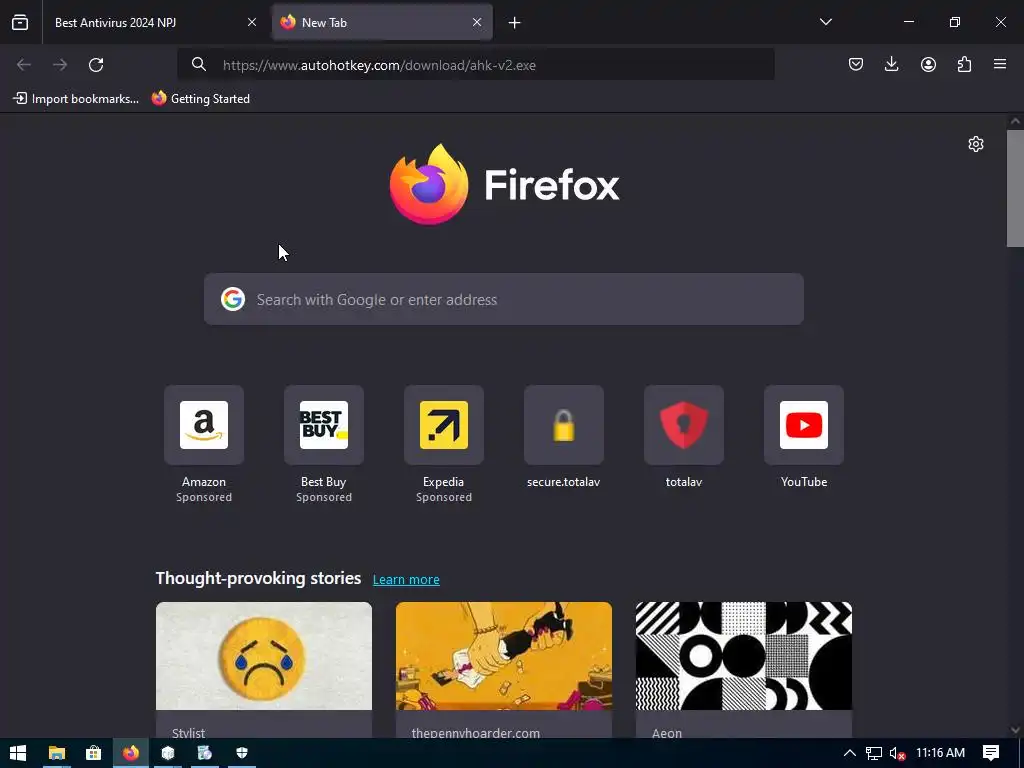The height and width of the screenshot is (768, 1024).
Task: Go forward one page arrow
Action: pos(60,65)
